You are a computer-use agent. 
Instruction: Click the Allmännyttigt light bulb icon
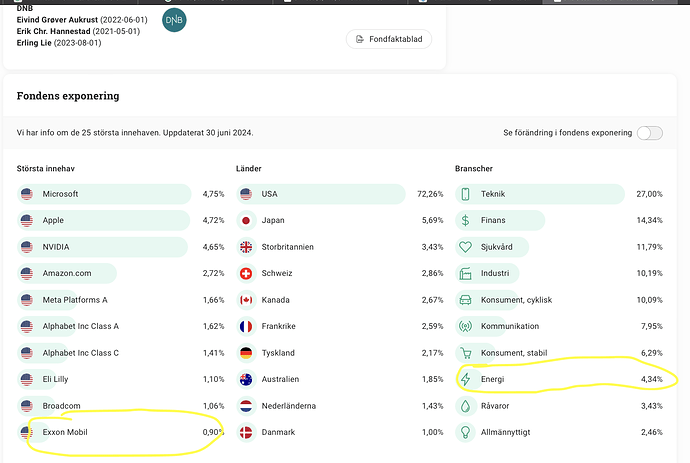click(x=465, y=432)
